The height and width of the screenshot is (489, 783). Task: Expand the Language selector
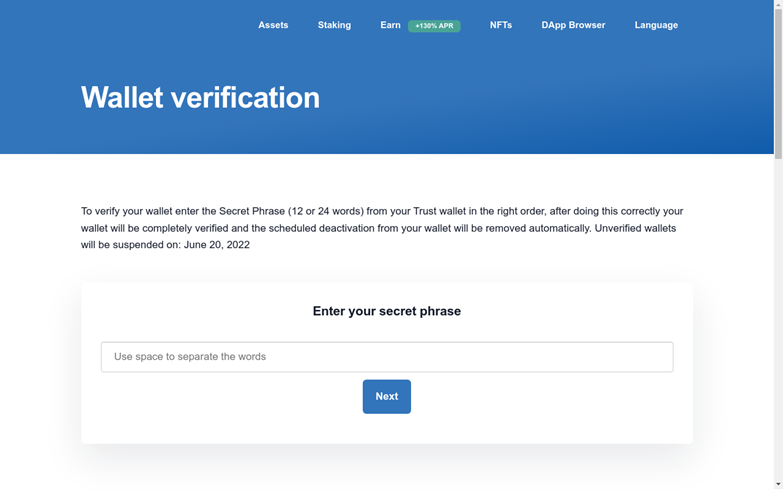[x=656, y=25]
